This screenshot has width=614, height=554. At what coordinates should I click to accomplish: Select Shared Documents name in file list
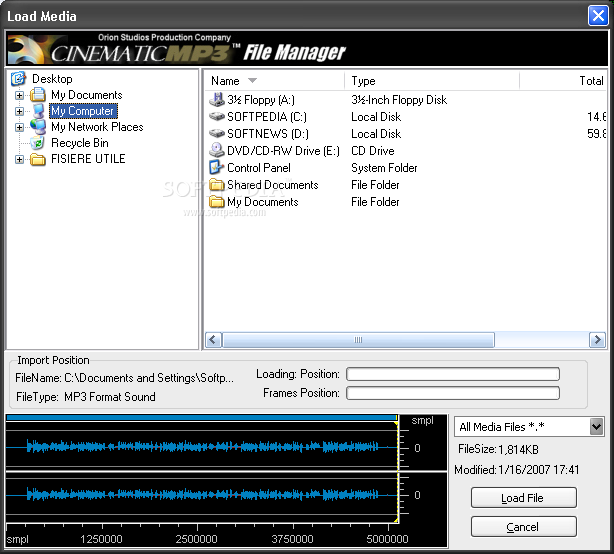click(273, 184)
